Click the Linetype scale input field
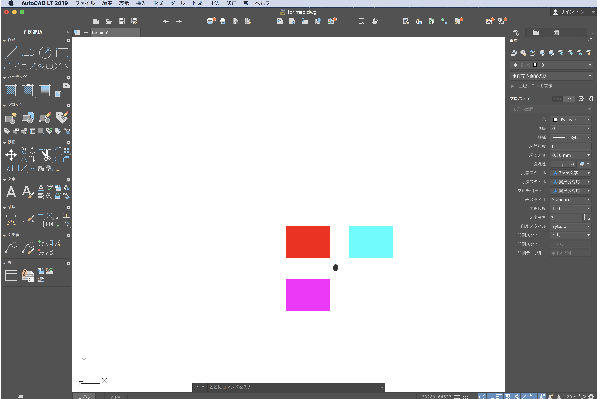 [571, 147]
